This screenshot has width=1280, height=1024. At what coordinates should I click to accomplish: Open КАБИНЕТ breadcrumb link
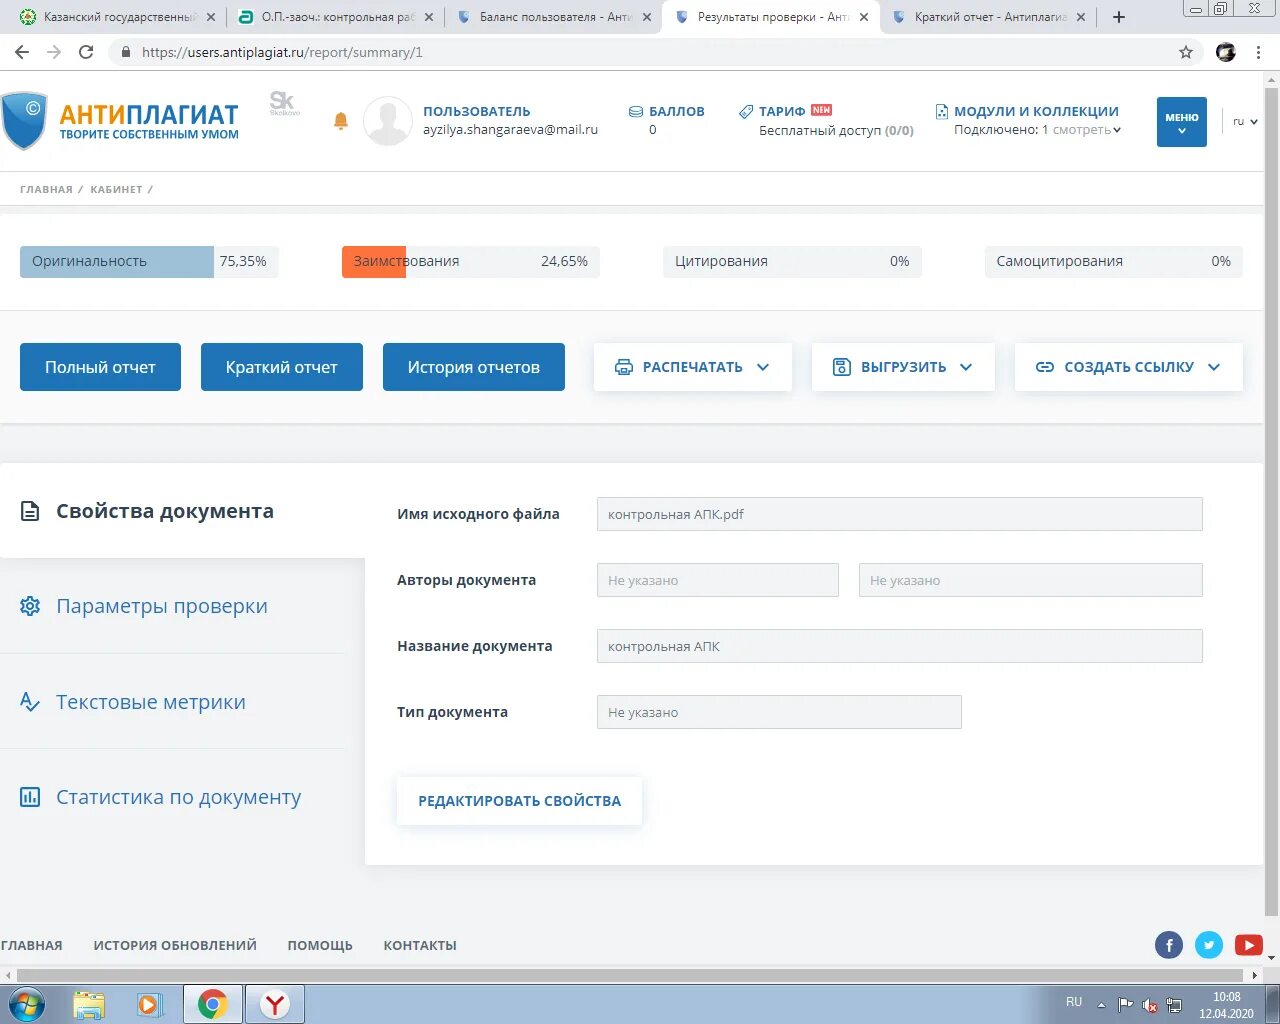(116, 189)
